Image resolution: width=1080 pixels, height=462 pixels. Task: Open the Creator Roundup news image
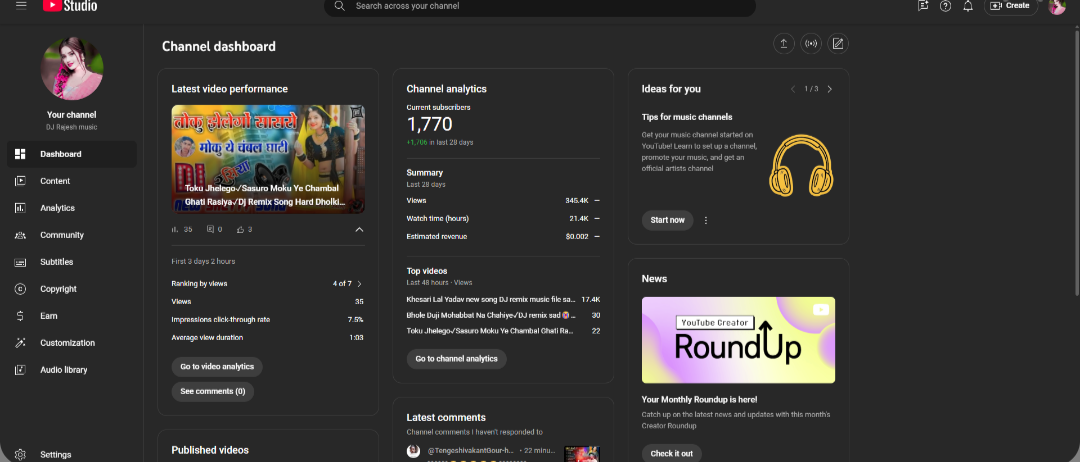click(x=738, y=340)
